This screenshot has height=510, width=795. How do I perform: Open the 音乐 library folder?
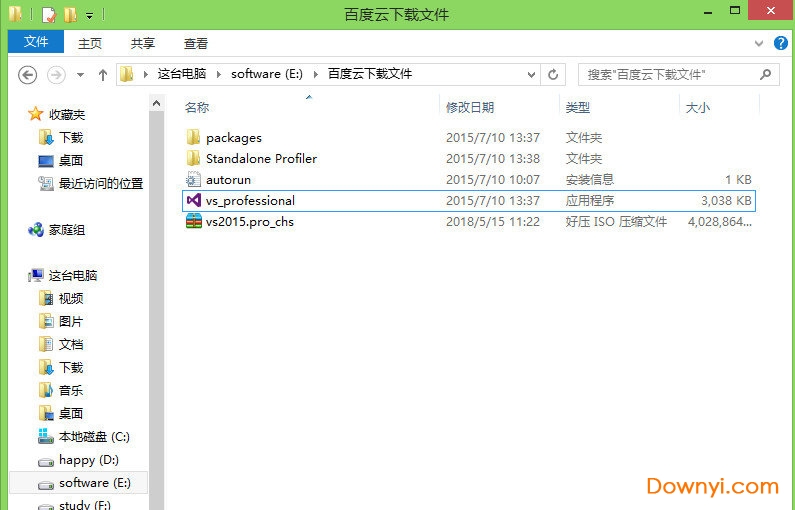click(x=70, y=390)
